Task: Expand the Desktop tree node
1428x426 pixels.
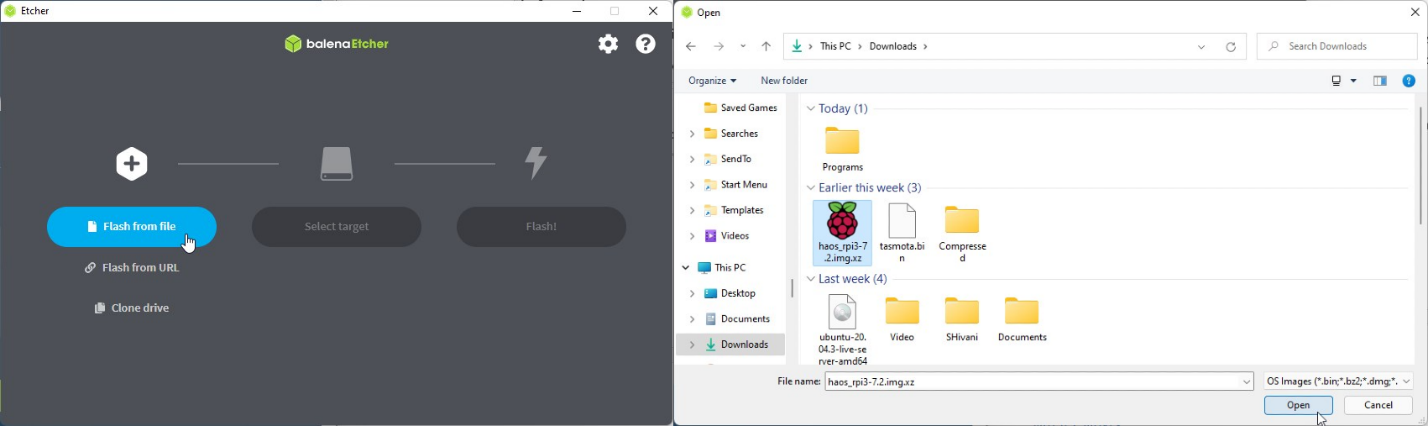Action: click(692, 294)
